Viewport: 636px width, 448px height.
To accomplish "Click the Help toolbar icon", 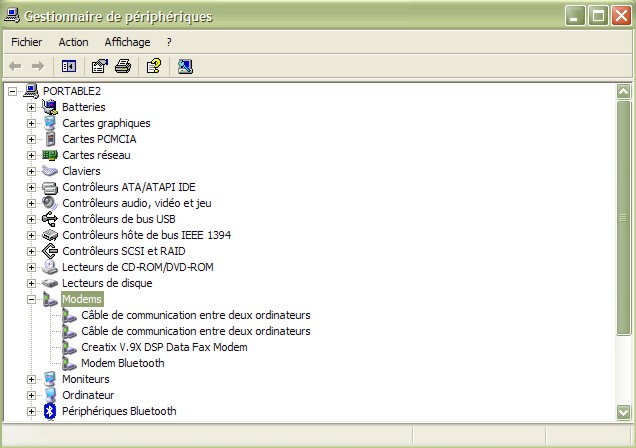I will [153, 67].
